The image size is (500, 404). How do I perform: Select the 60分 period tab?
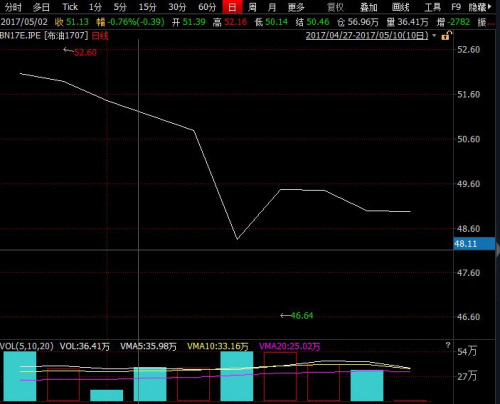[x=207, y=7]
